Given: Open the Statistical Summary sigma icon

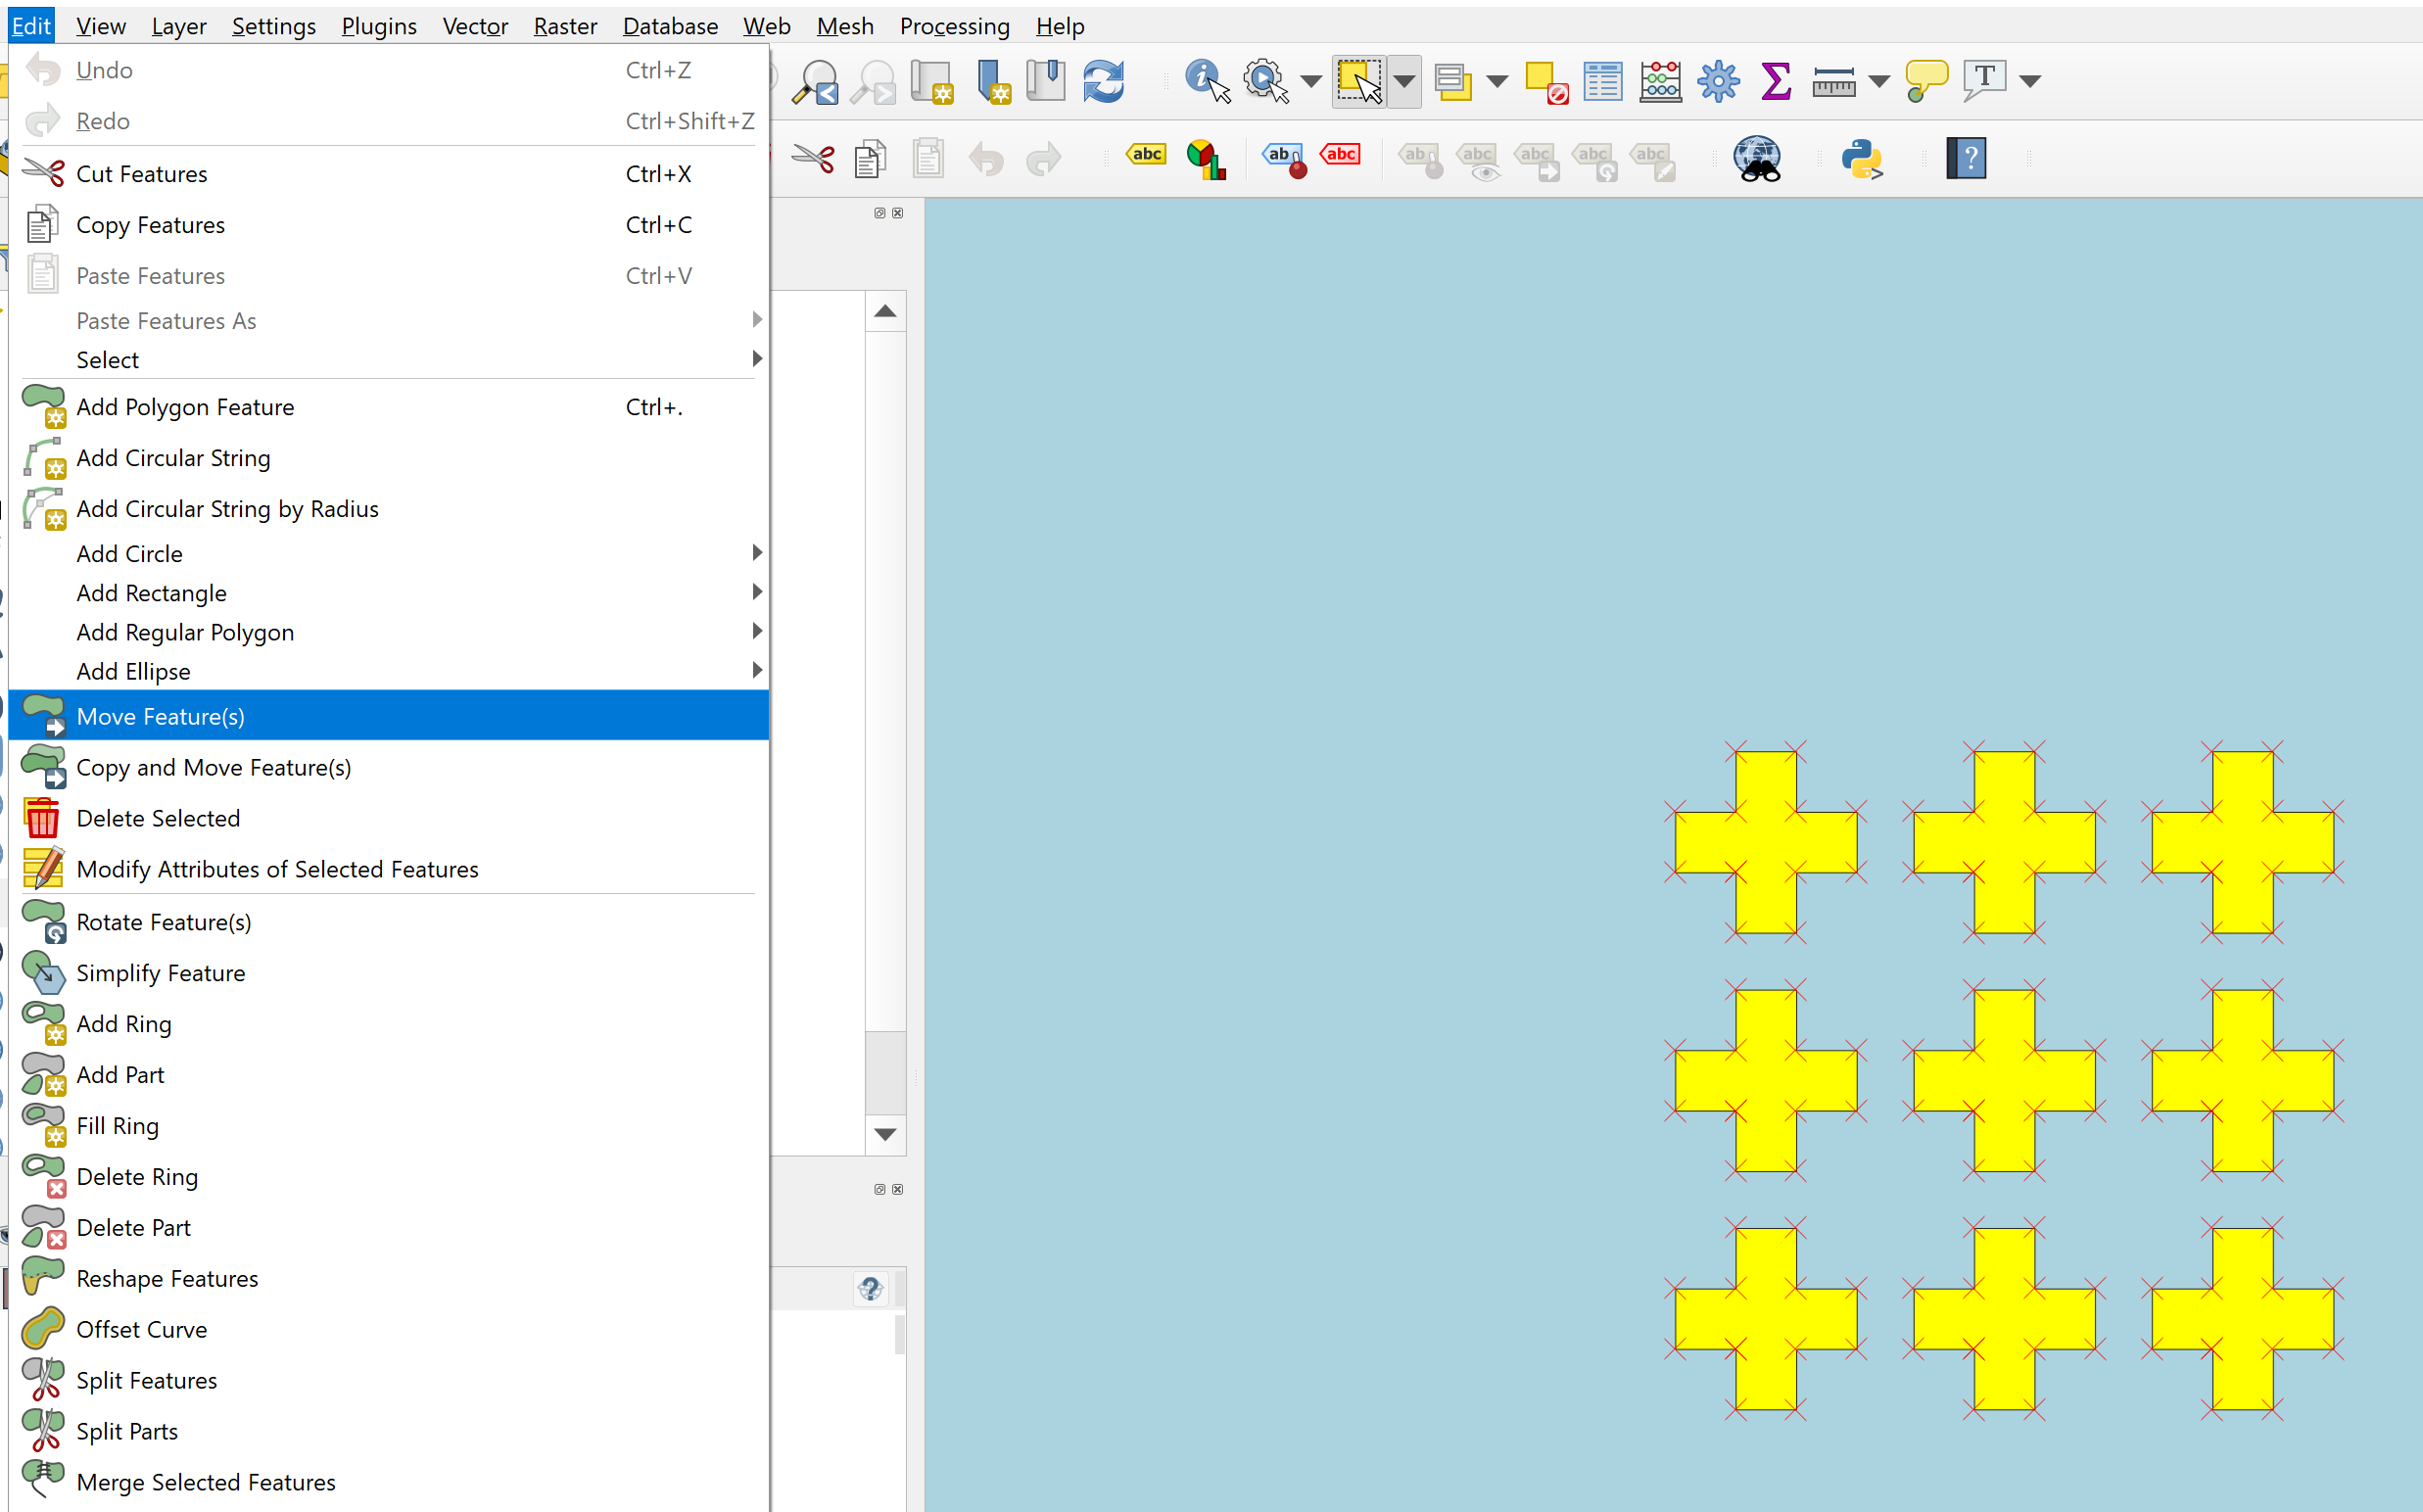Looking at the screenshot, I should click(1775, 81).
